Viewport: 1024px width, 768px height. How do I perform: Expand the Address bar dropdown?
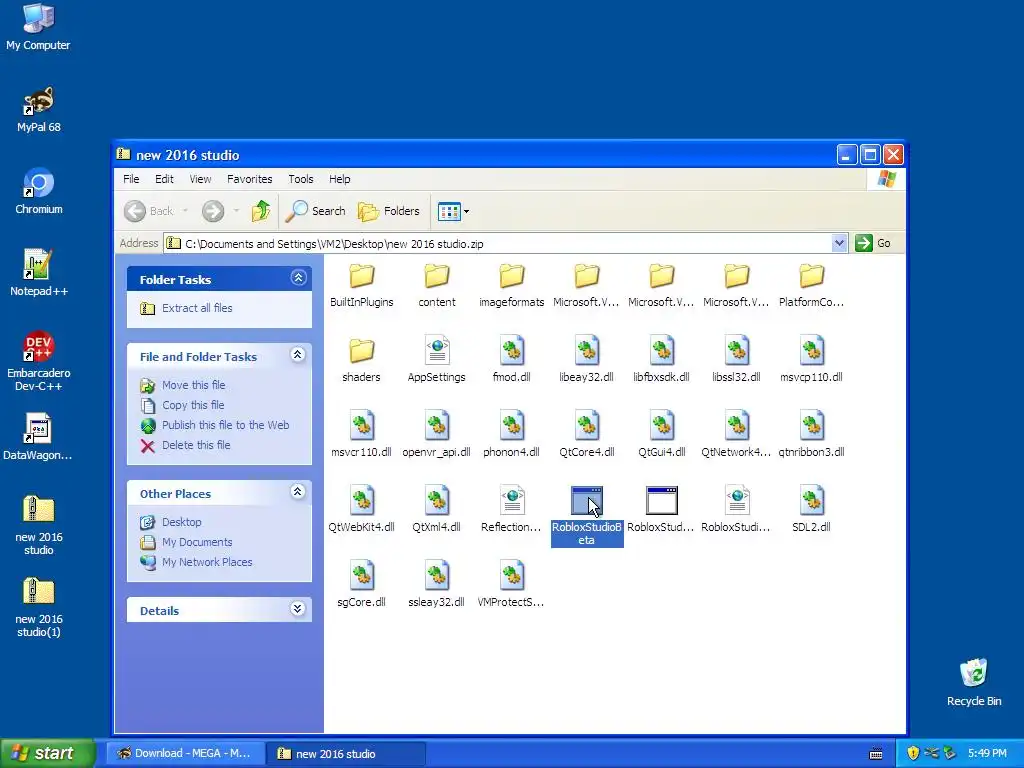[x=839, y=243]
